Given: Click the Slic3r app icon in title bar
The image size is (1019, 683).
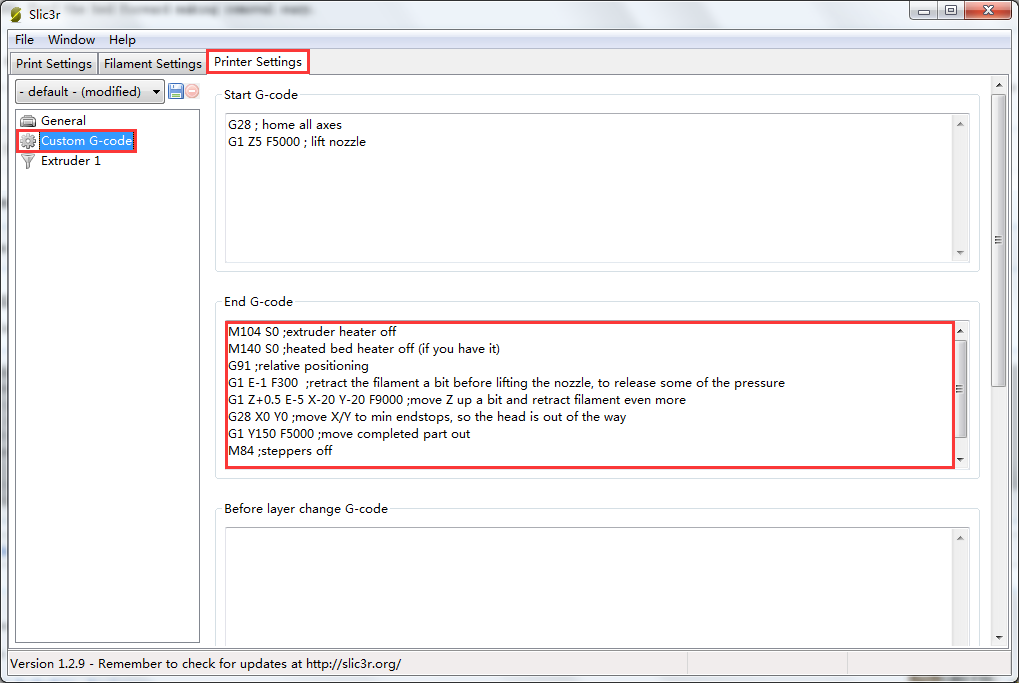Looking at the screenshot, I should [x=16, y=14].
